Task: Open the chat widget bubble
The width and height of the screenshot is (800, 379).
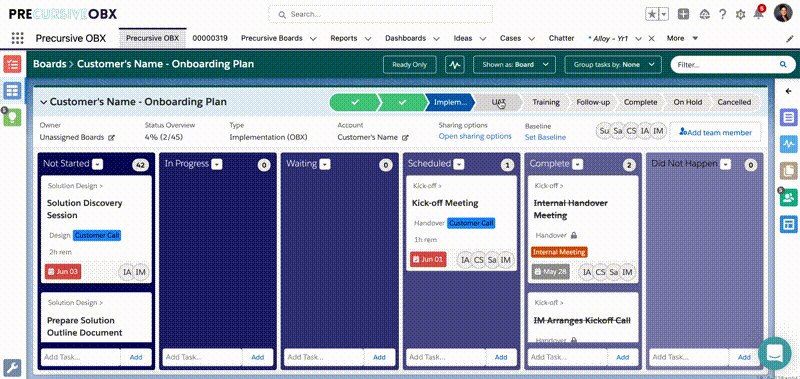Action: [x=774, y=353]
